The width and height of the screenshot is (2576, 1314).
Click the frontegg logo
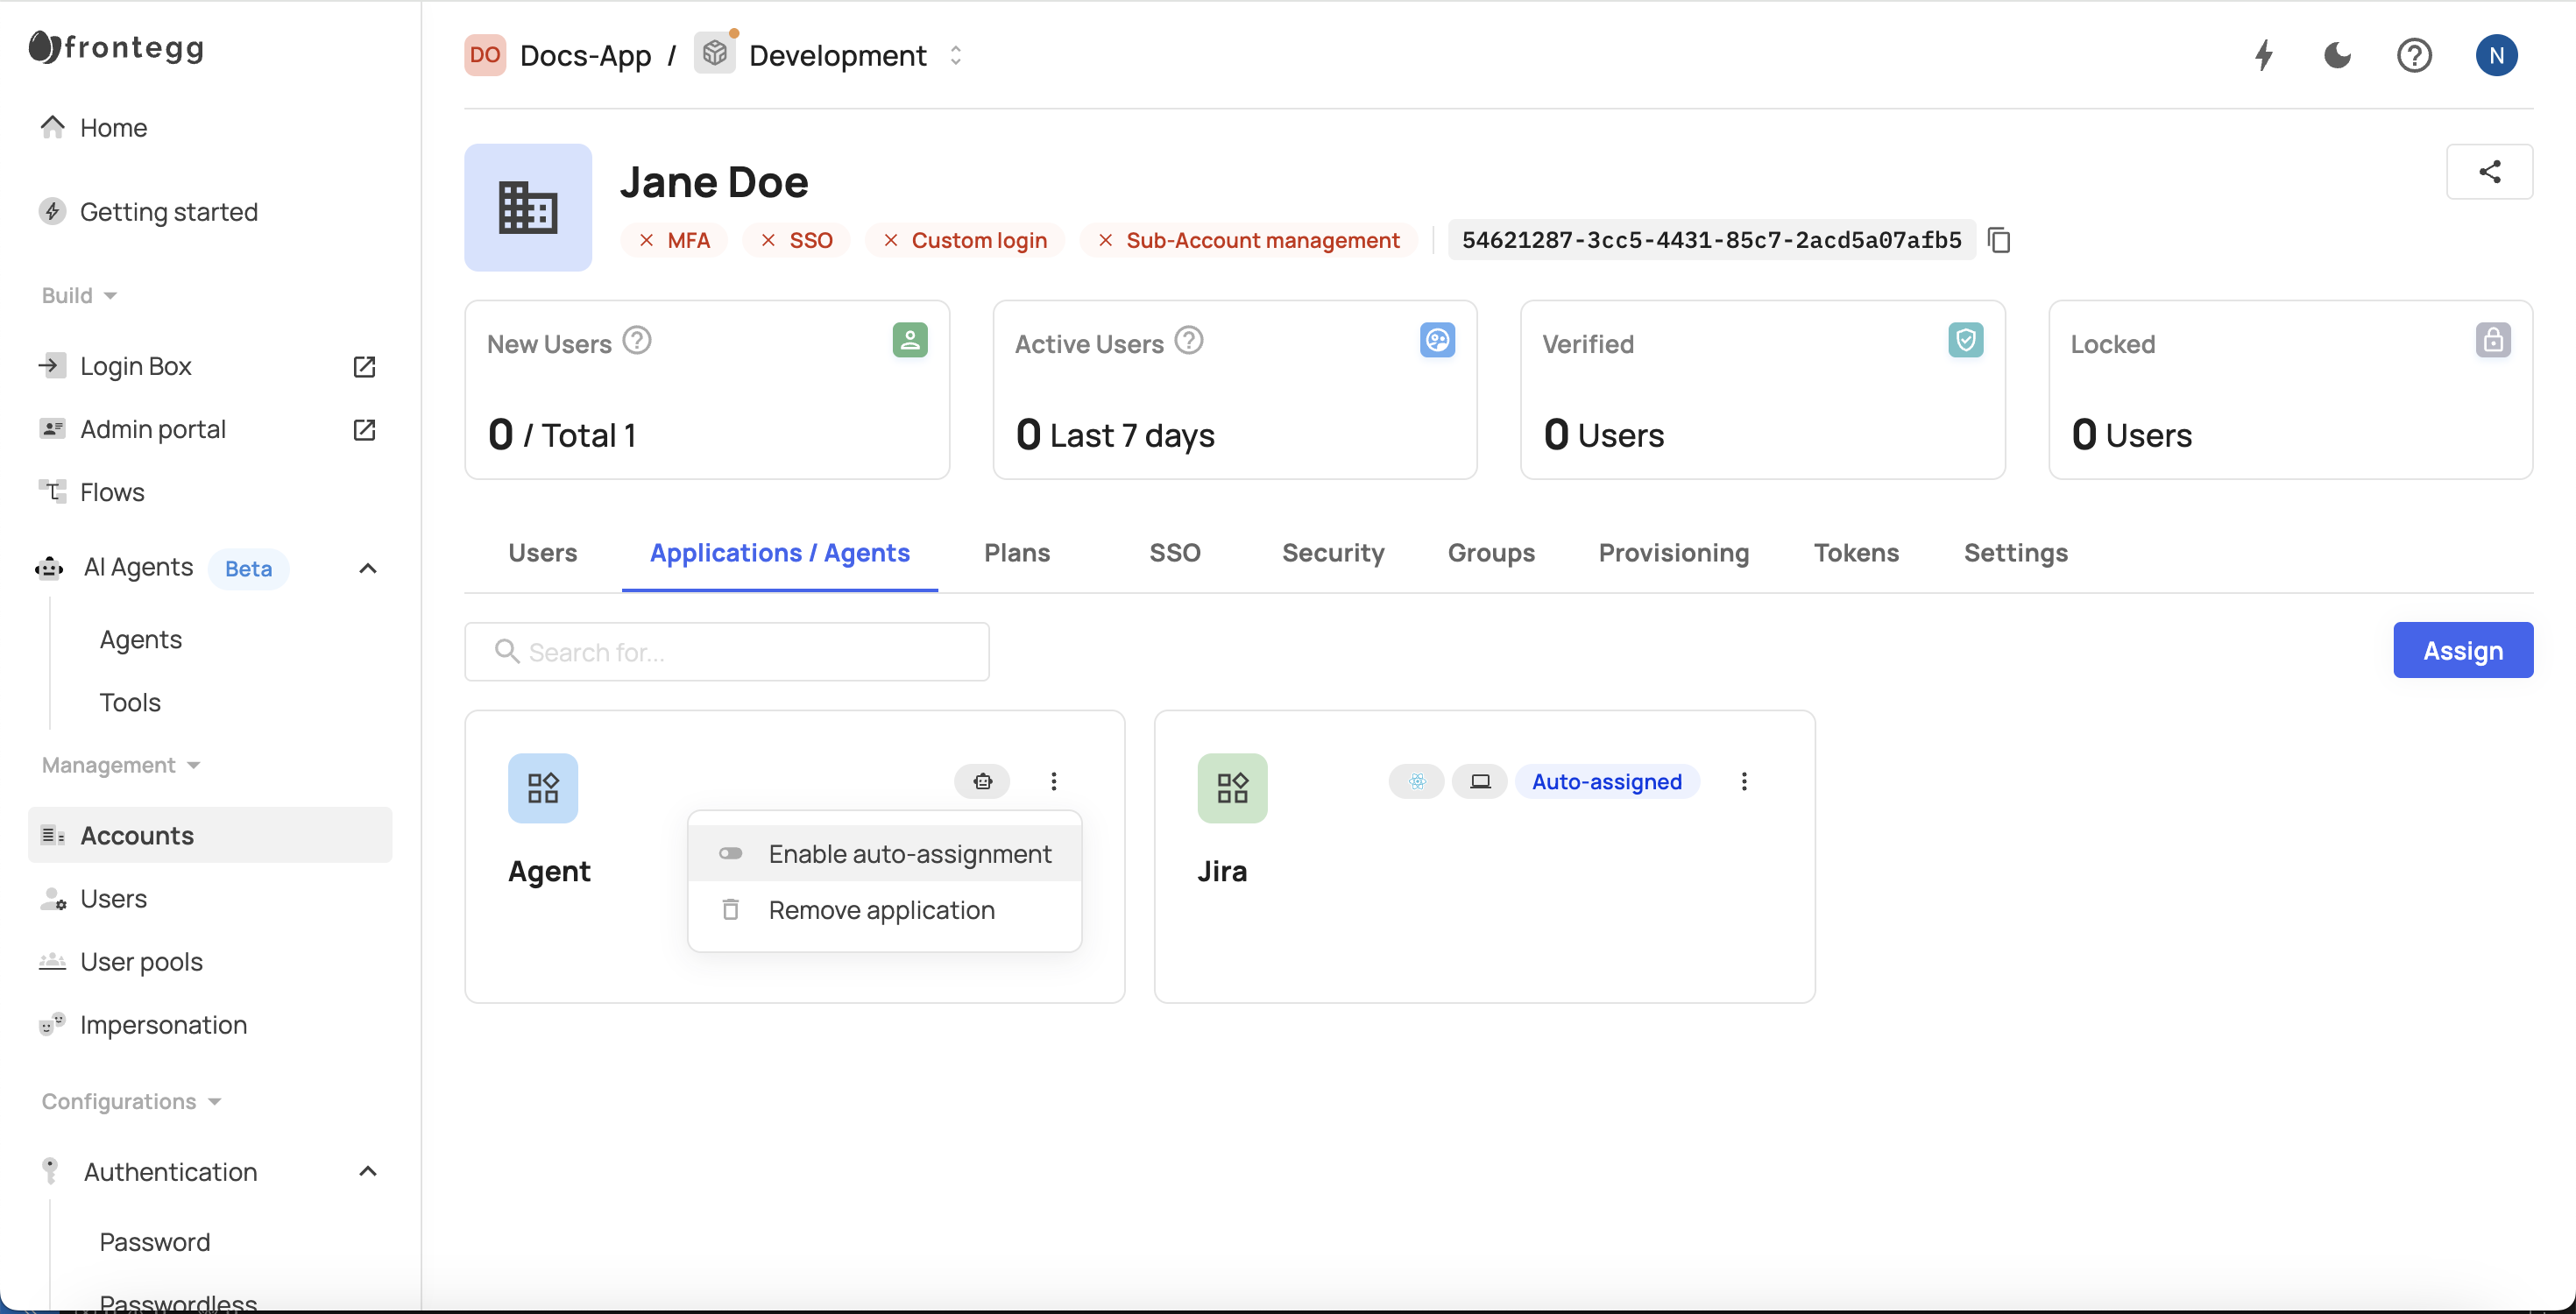pos(114,48)
